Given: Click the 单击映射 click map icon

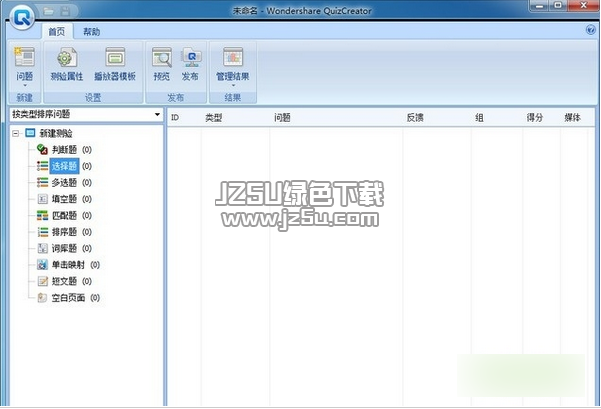Looking at the screenshot, I should pos(42,264).
